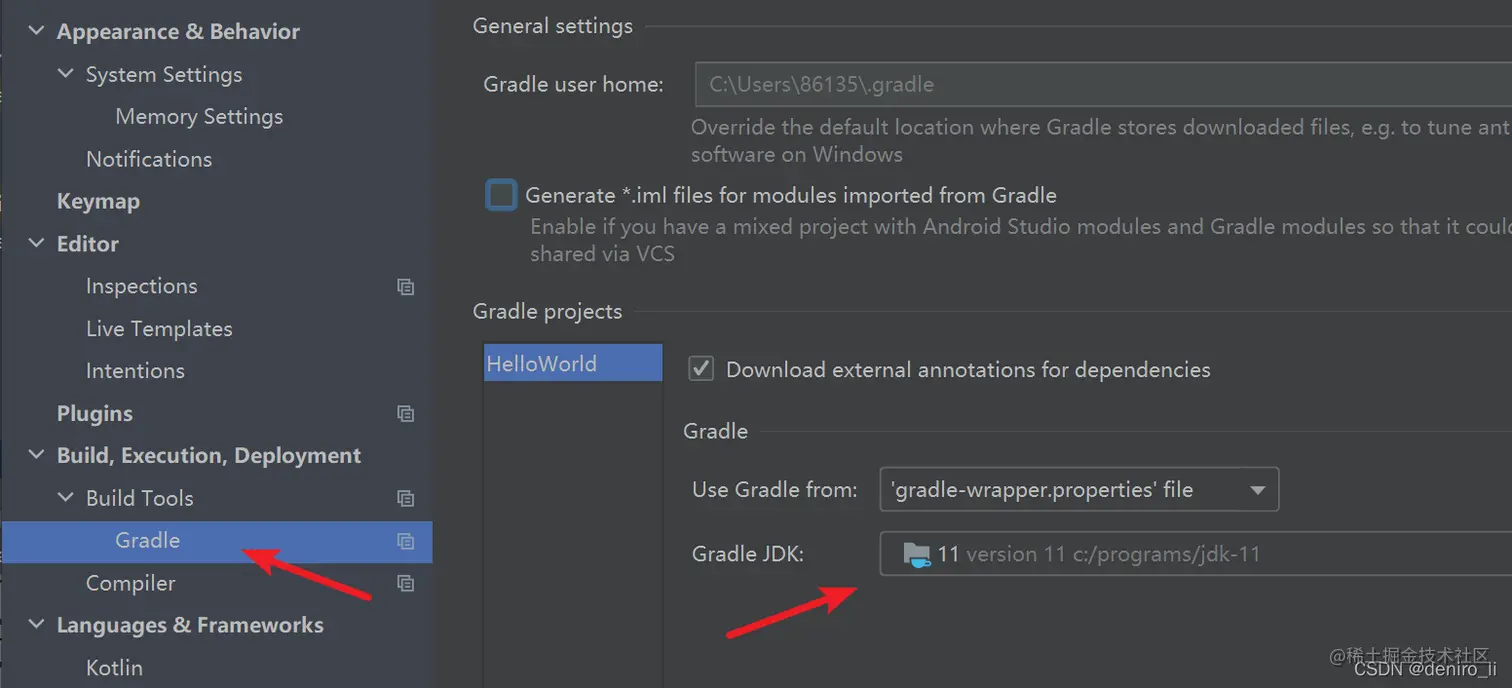Collapse the System Settings node

(x=66, y=74)
